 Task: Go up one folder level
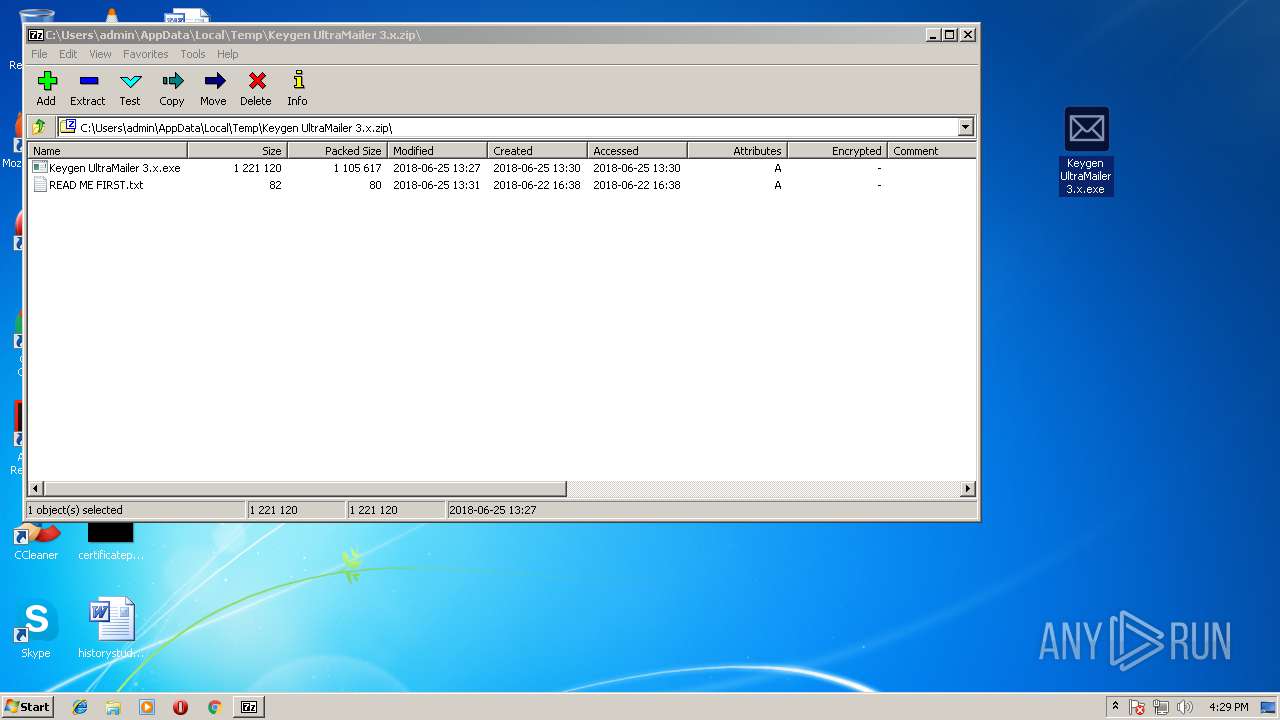click(x=39, y=127)
